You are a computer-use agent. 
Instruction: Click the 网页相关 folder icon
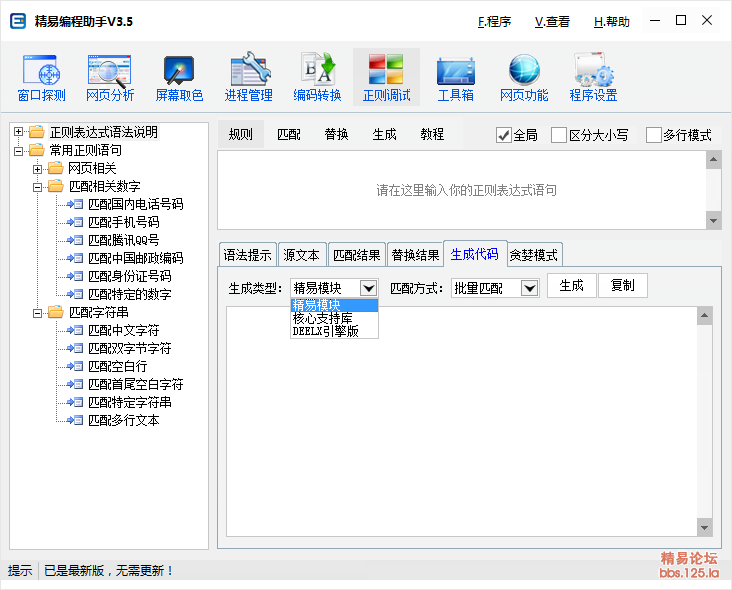click(x=56, y=168)
